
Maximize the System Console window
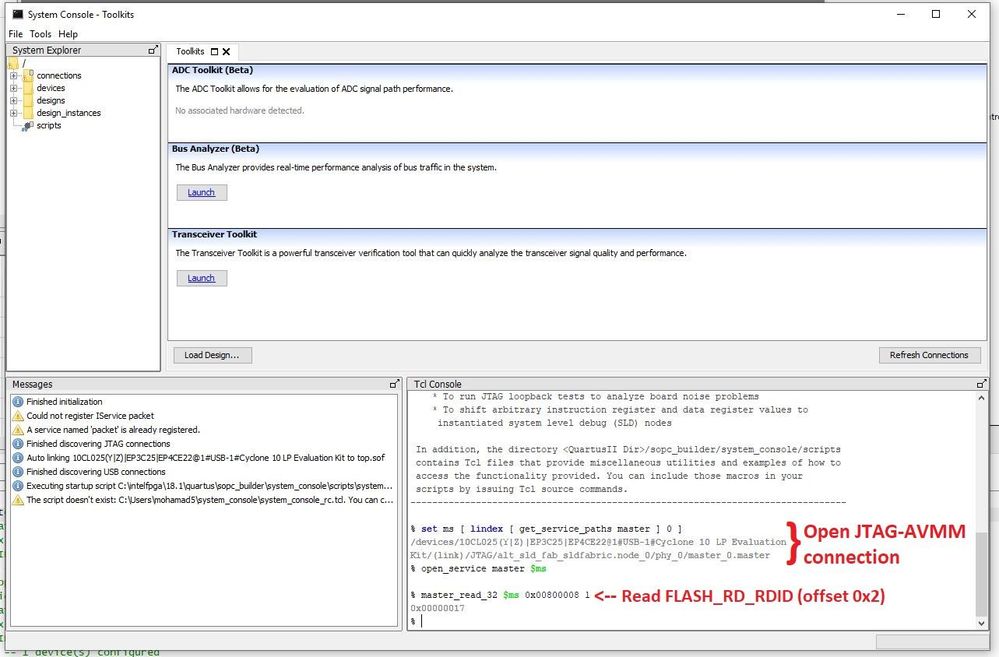pos(936,14)
